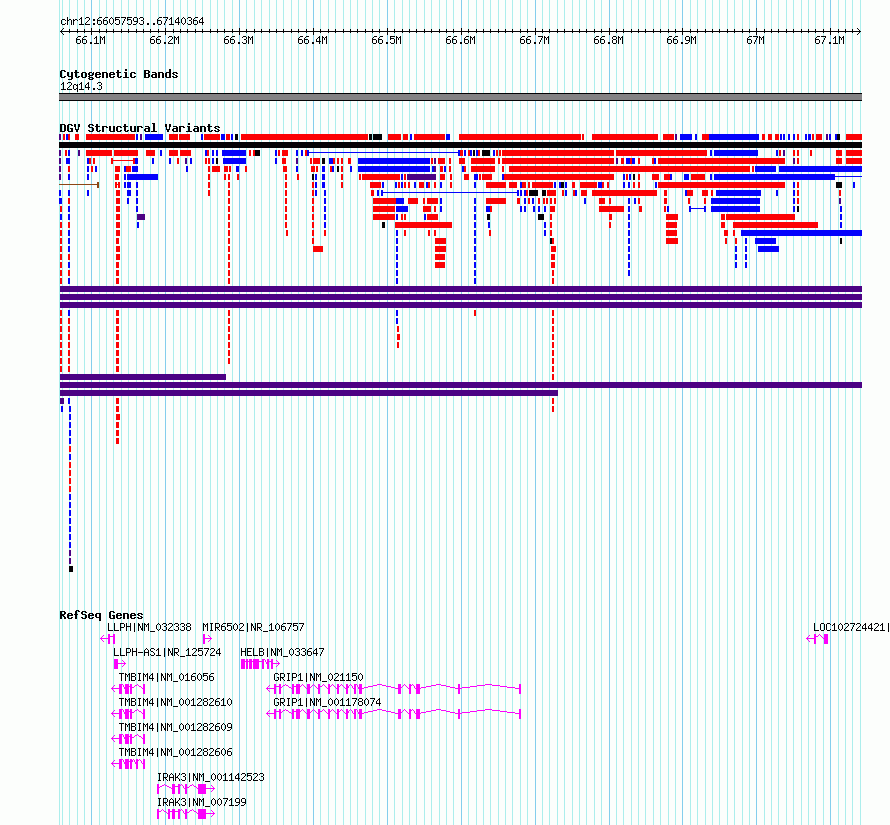Viewport: 890px width, 825px height.
Task: Select the TMBIM4 NM_001282609 transcript glyph
Action: (128, 739)
